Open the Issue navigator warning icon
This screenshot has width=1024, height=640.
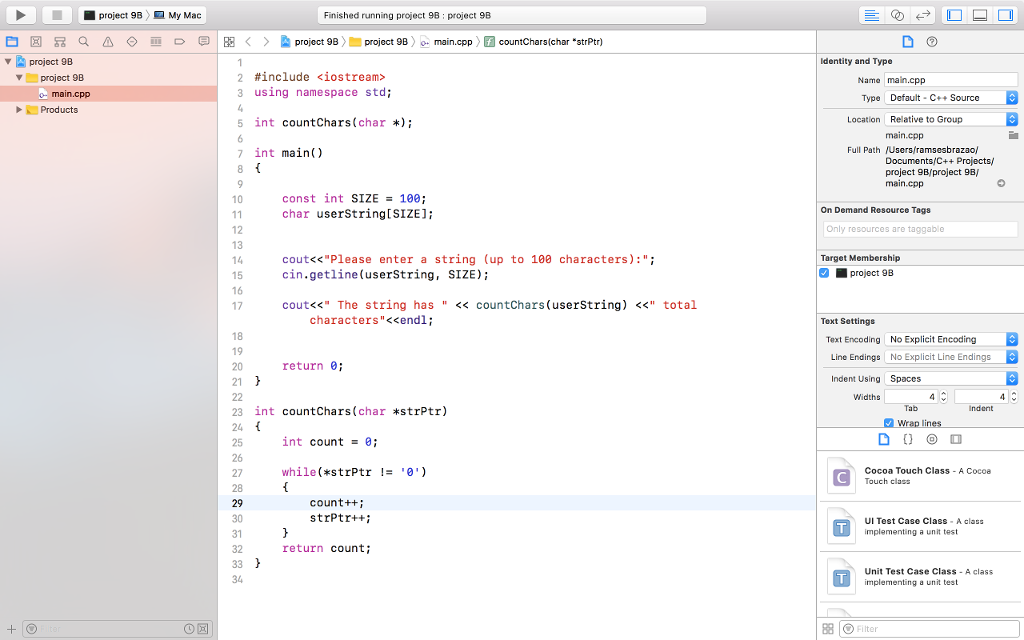pos(108,42)
